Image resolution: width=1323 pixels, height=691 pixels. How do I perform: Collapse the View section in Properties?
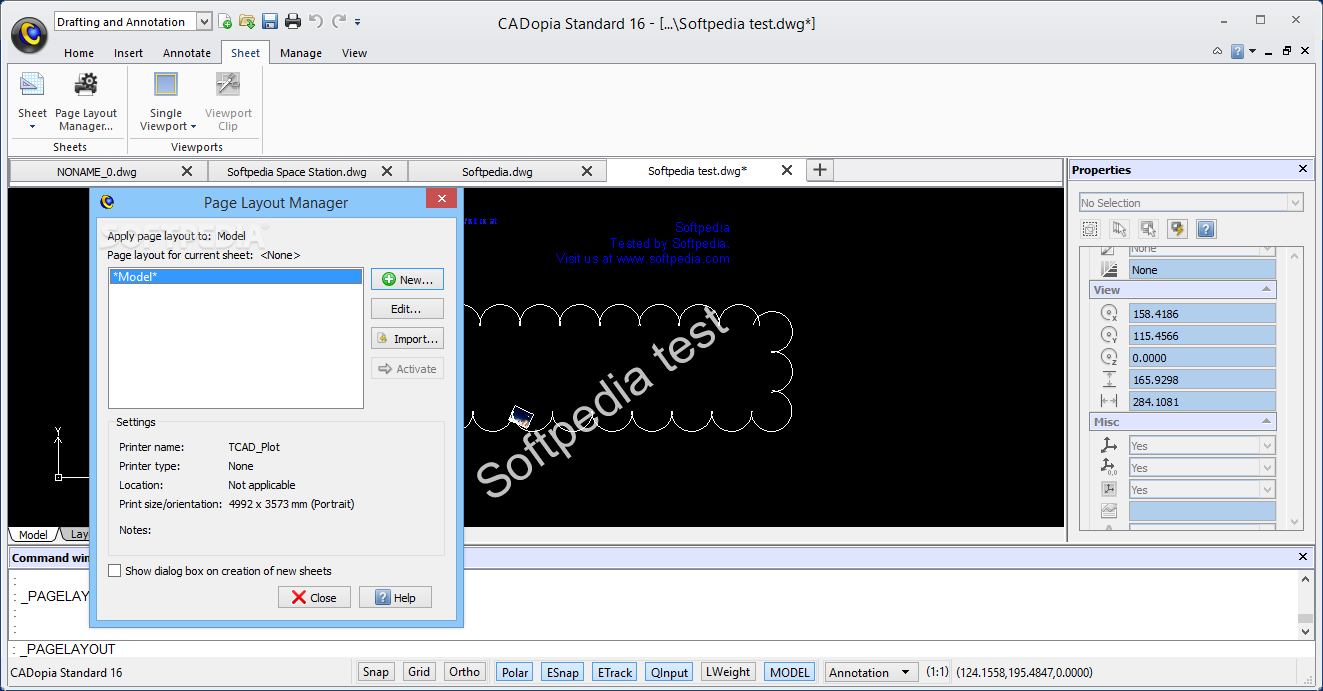click(1268, 290)
